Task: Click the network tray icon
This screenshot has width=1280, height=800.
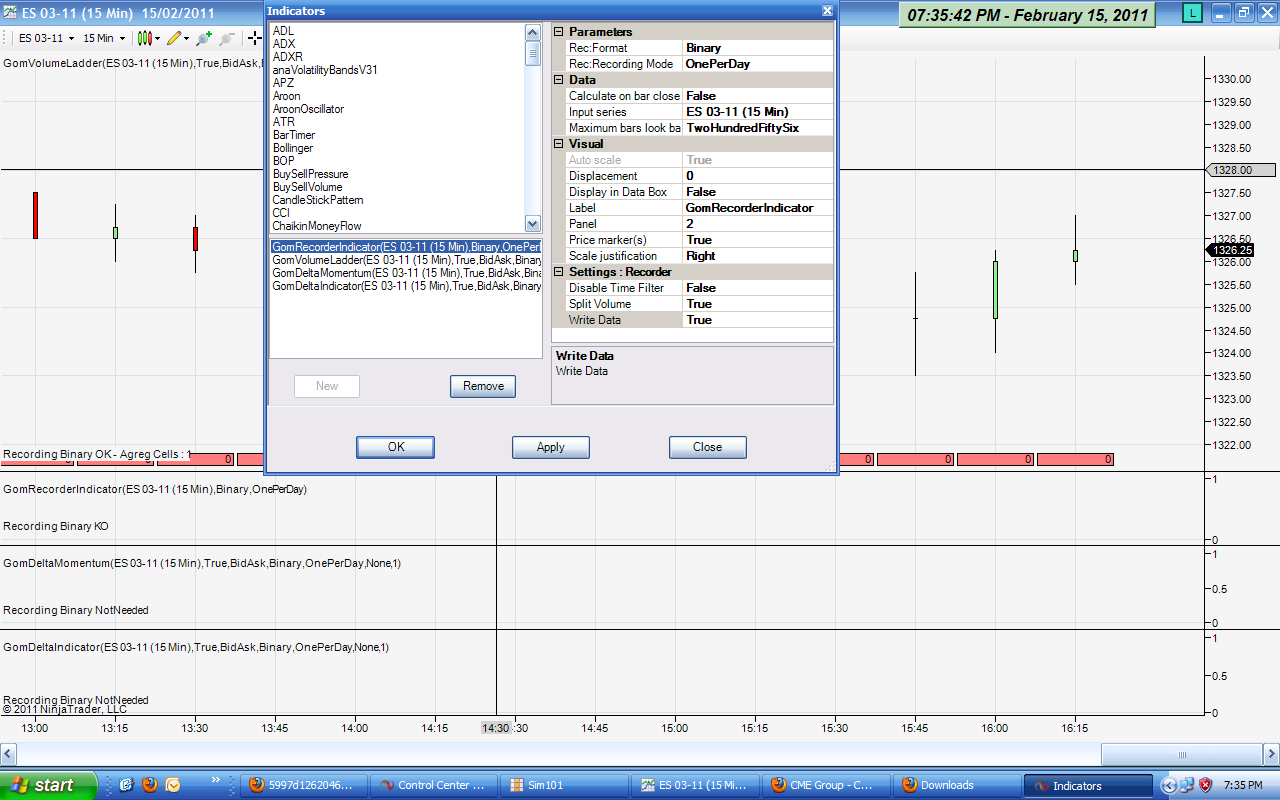Action: pyautogui.click(x=1186, y=785)
